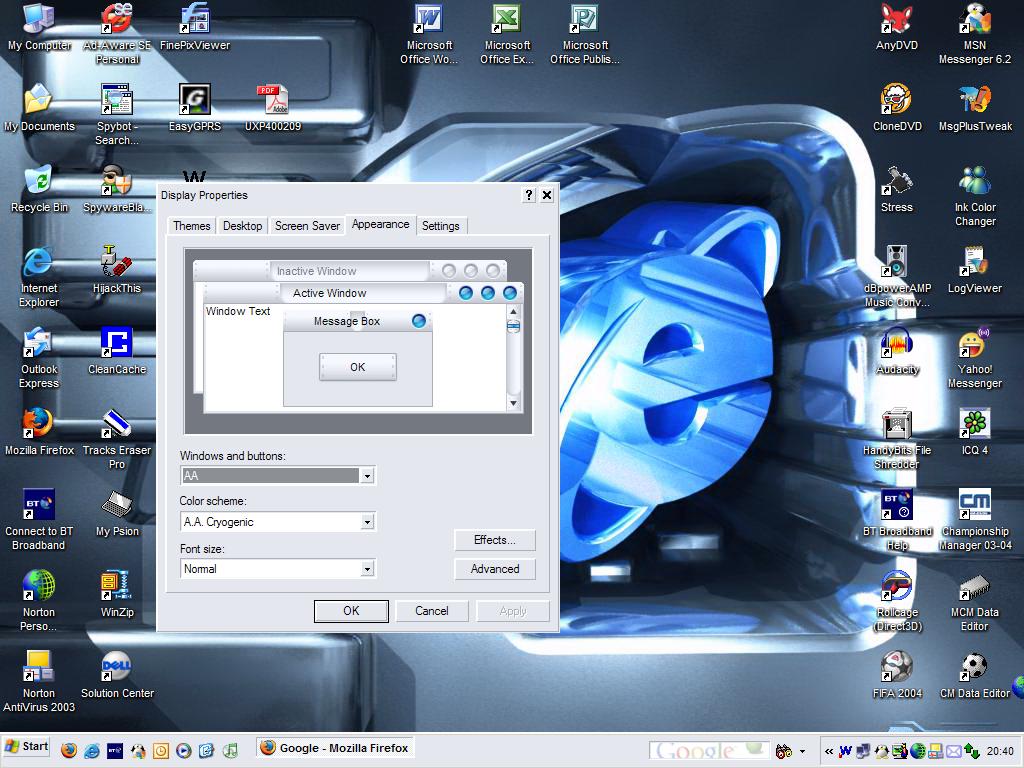1024x768 pixels.
Task: Confirm with the OK button beside Cancel
Action: (x=351, y=611)
